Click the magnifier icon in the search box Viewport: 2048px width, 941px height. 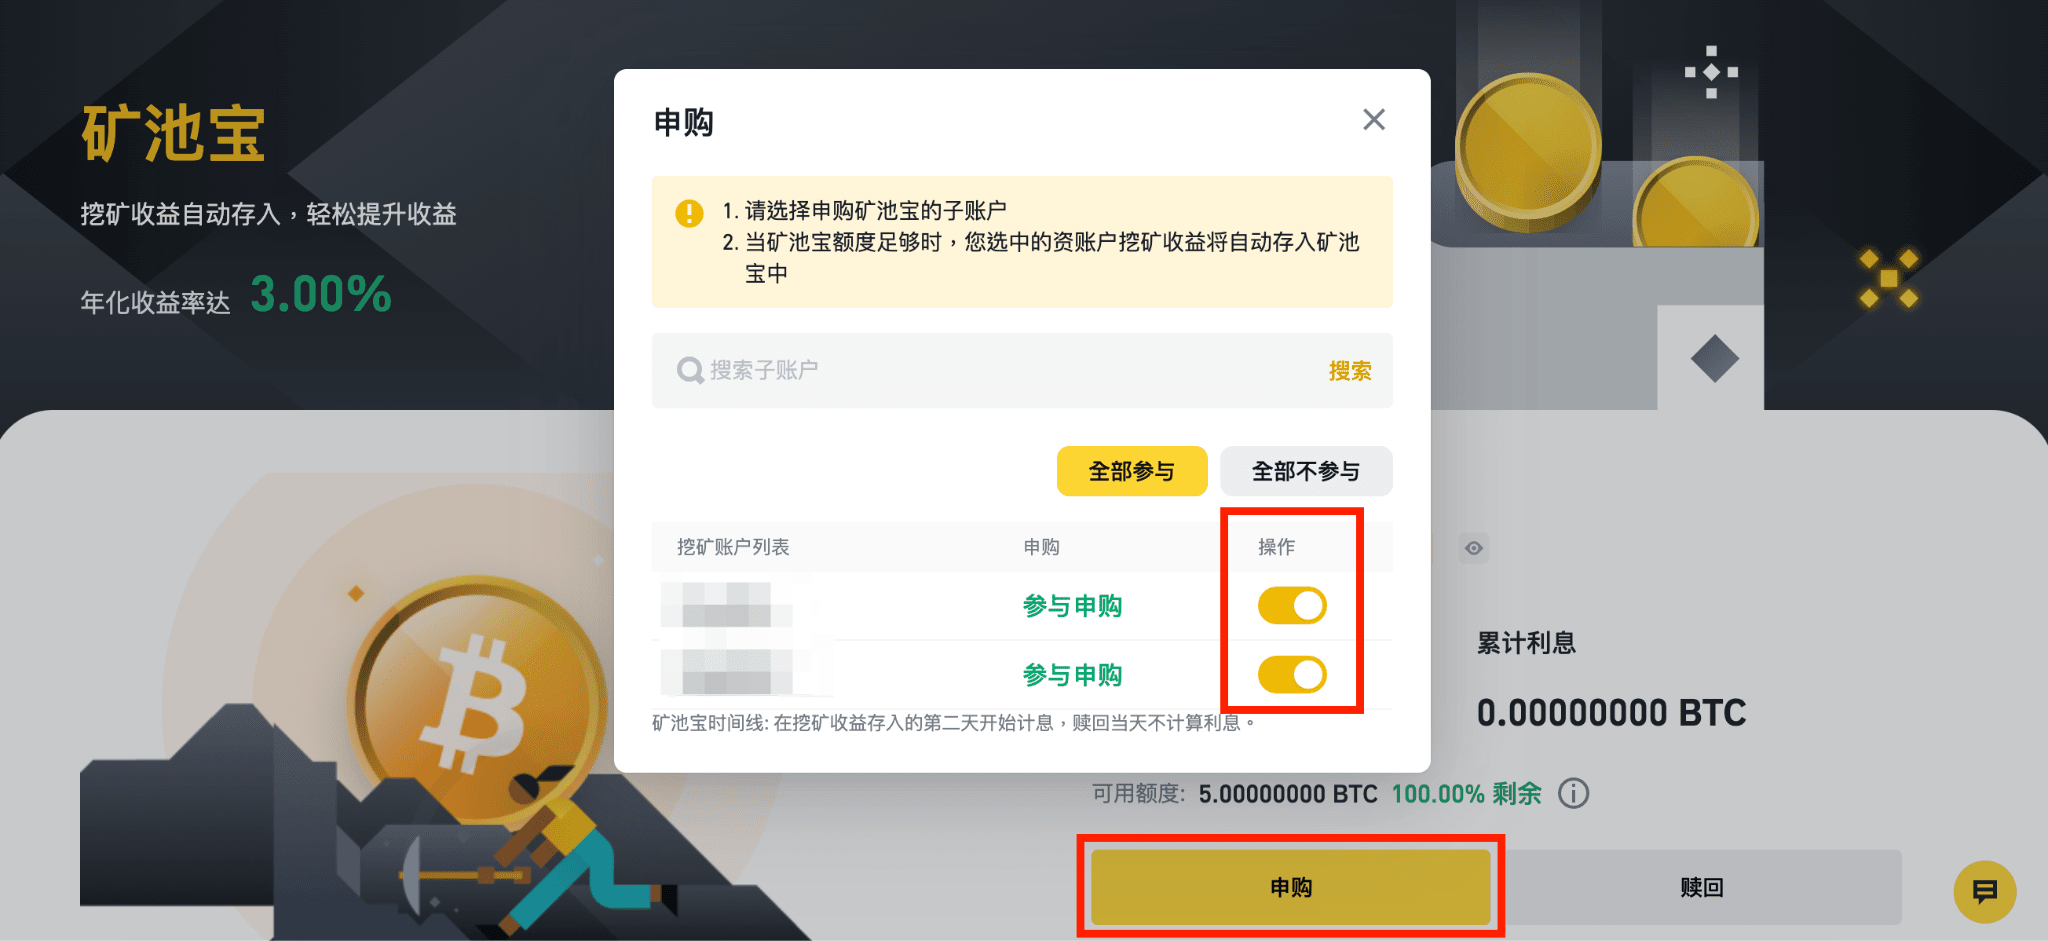point(690,370)
